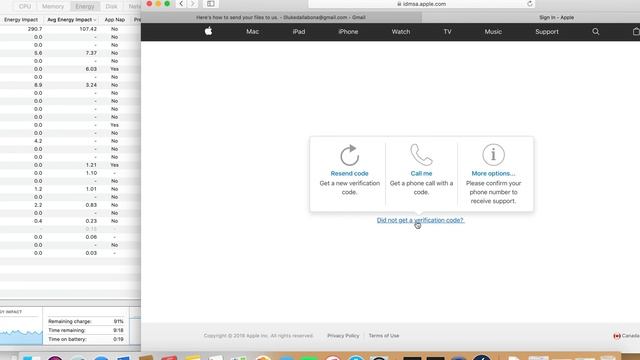The image size is (640, 360).
Task: Select the Energy tab in Activity Monitor
Action: click(x=84, y=6)
